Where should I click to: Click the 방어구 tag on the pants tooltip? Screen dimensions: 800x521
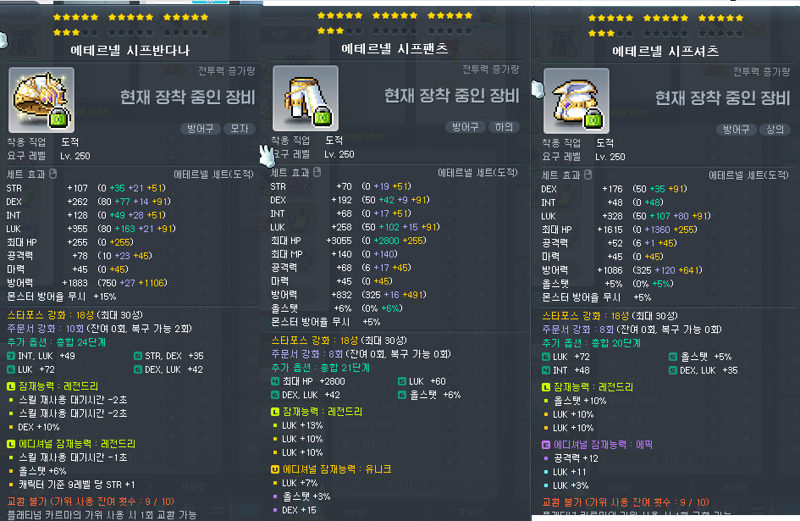click(465, 127)
